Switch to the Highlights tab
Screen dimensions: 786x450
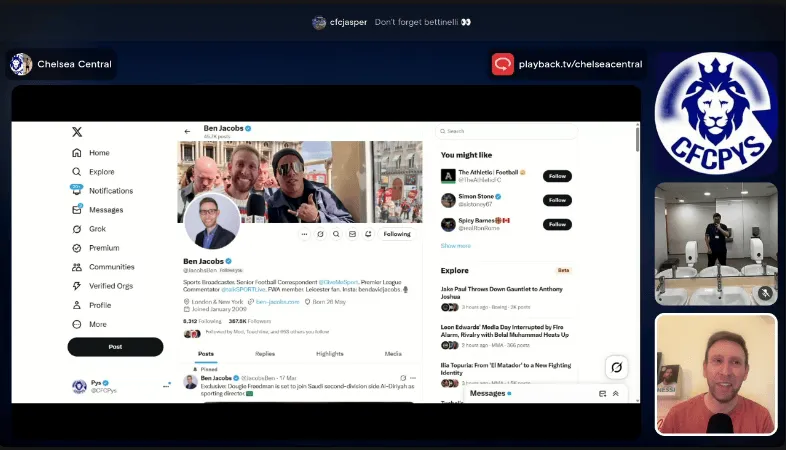(330, 354)
